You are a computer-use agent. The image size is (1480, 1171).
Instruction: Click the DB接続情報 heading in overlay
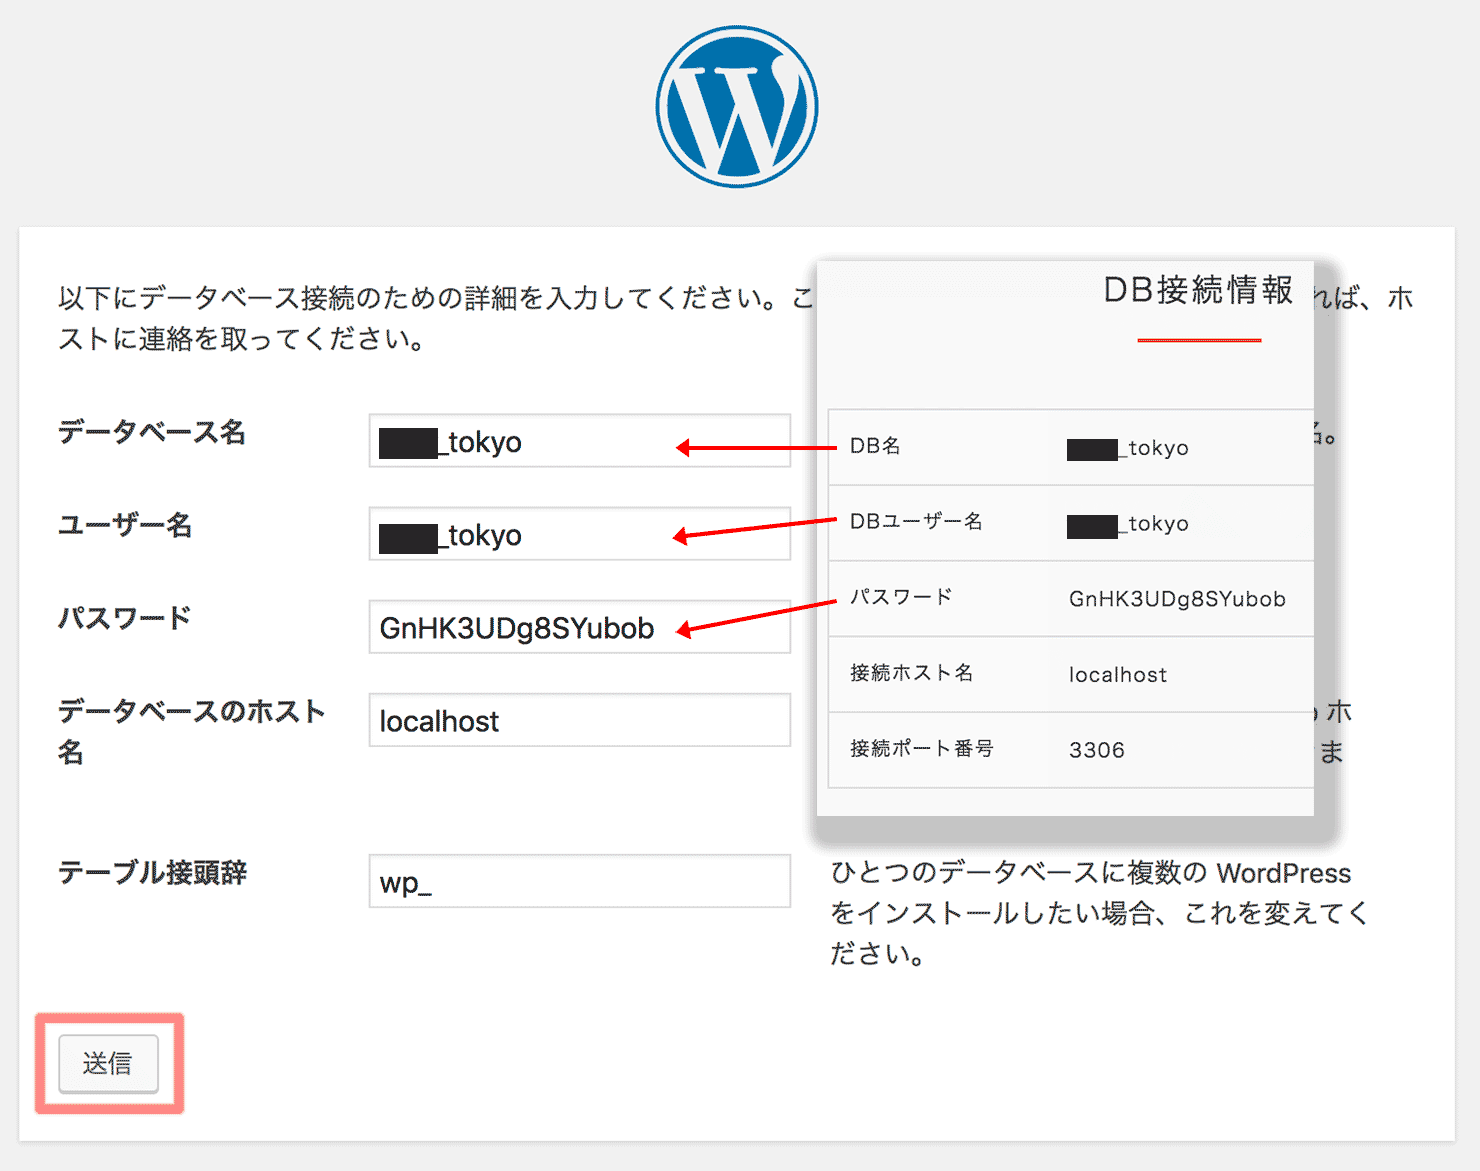click(x=1198, y=290)
